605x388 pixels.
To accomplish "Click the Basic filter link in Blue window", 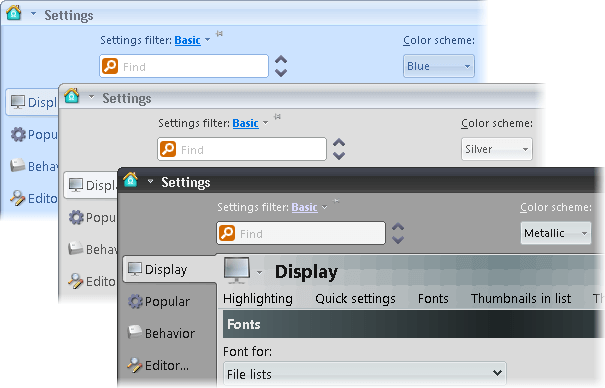I will 188,40.
